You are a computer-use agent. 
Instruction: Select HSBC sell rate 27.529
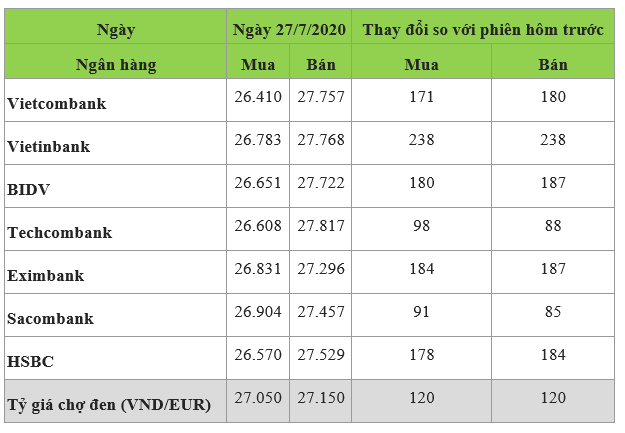[321, 354]
